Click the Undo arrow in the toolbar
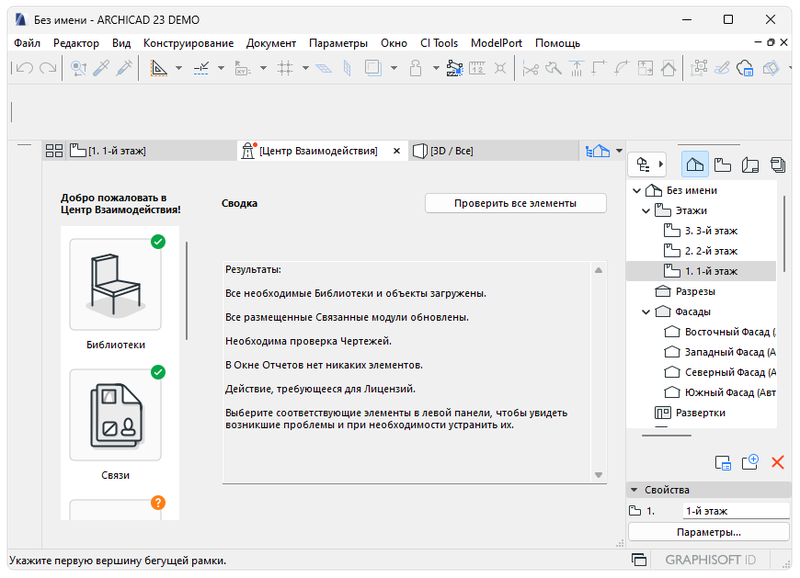 21,69
